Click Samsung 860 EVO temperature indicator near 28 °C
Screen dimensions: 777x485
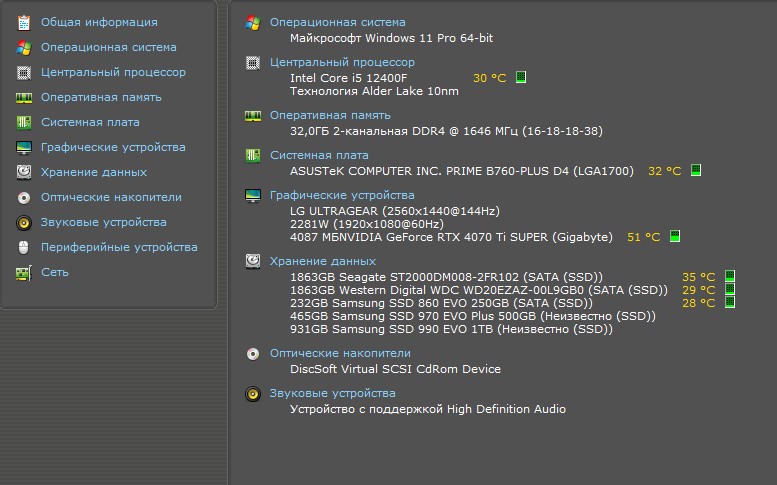point(730,302)
